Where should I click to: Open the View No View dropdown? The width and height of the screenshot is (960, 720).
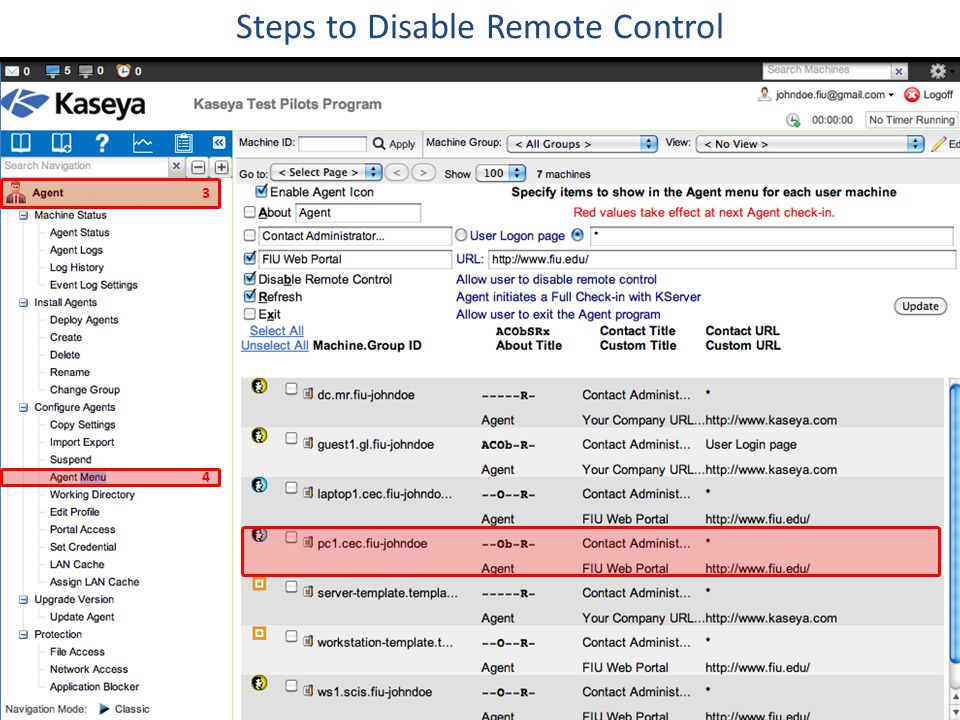810,144
